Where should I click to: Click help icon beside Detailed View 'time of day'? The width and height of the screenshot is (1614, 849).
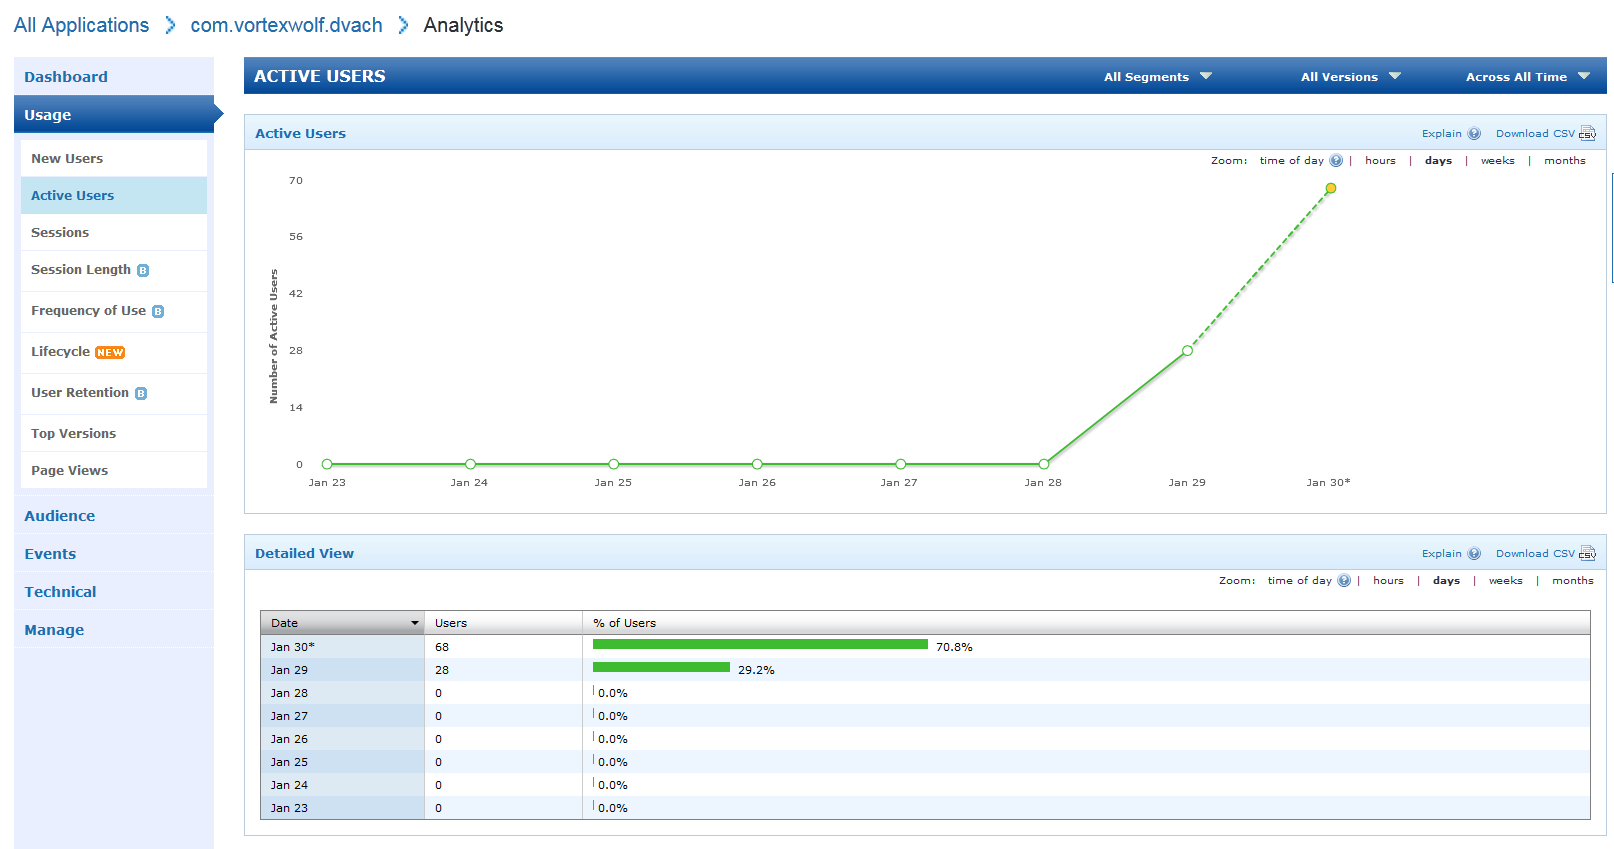[x=1344, y=581]
